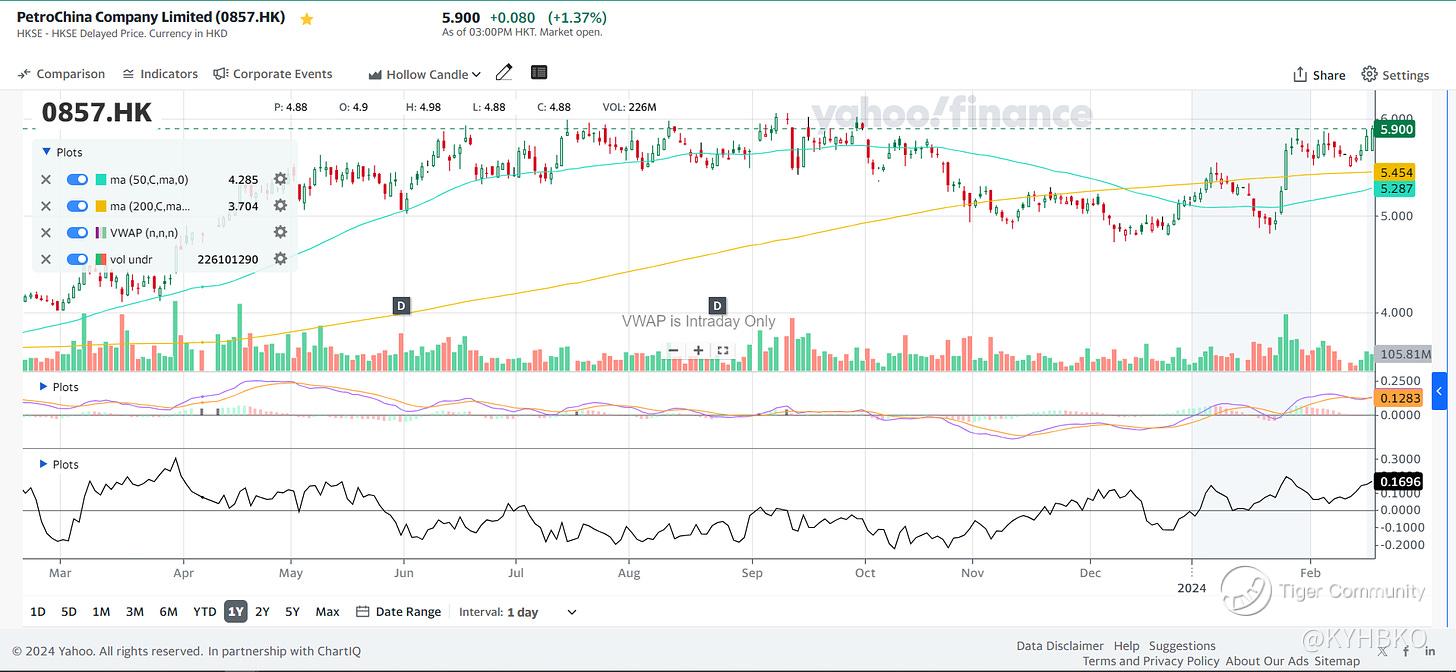Zoom out the chart with minus icon

click(673, 350)
